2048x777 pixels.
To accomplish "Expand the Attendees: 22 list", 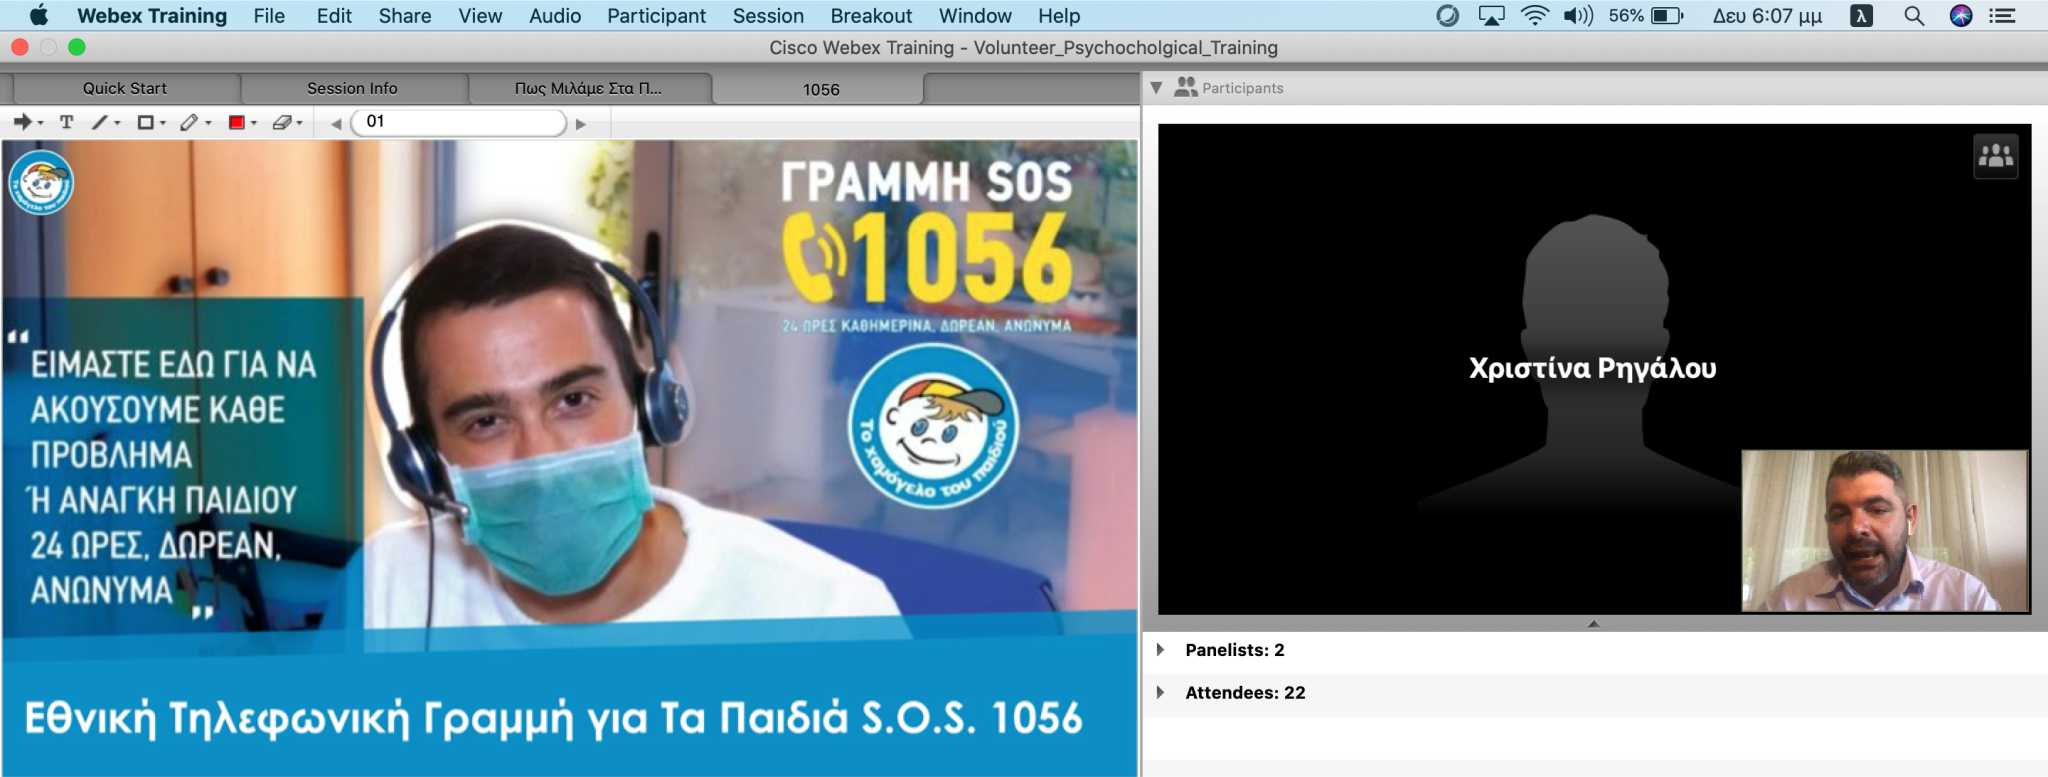I will (1160, 692).
